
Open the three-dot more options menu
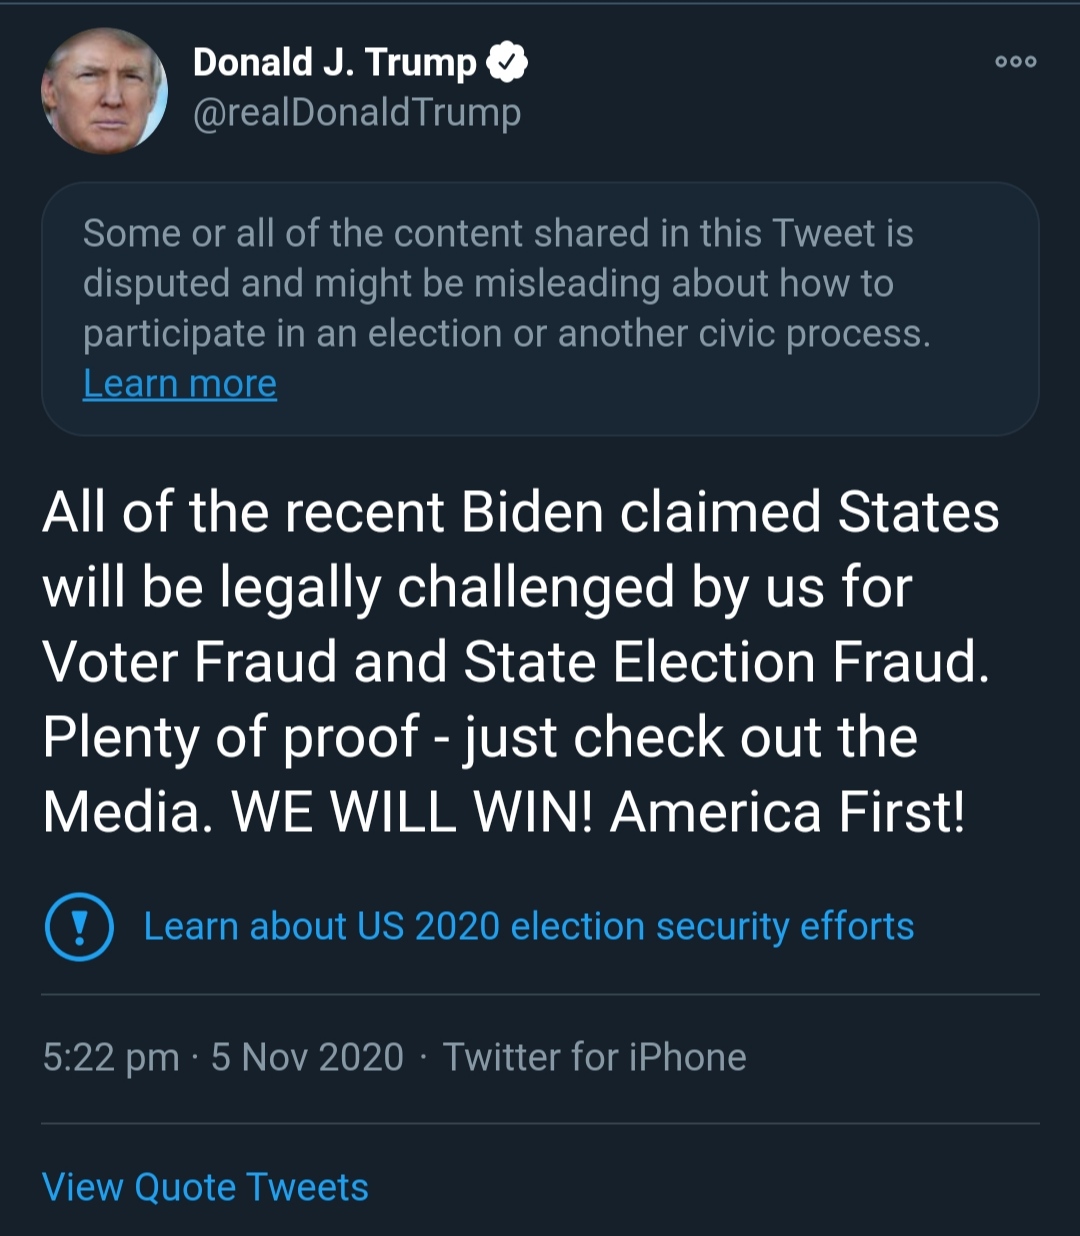coord(1015,62)
